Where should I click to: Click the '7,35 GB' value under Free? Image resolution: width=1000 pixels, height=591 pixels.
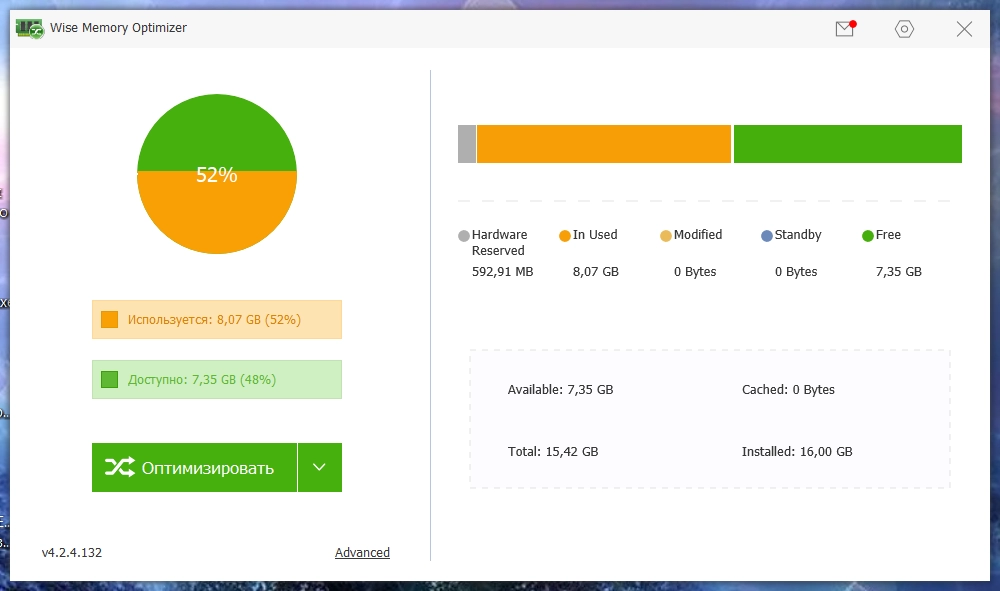point(899,272)
